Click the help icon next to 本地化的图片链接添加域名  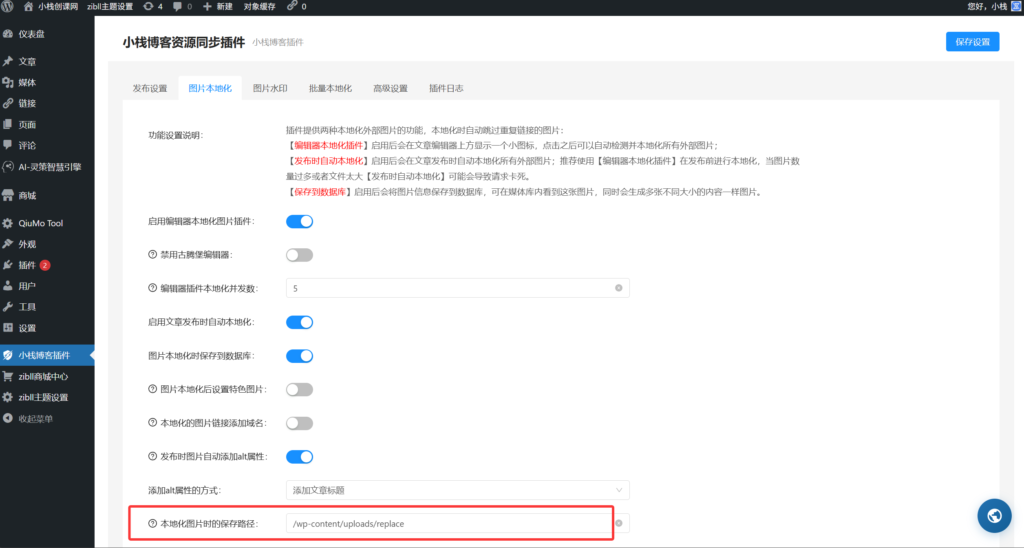(152, 423)
